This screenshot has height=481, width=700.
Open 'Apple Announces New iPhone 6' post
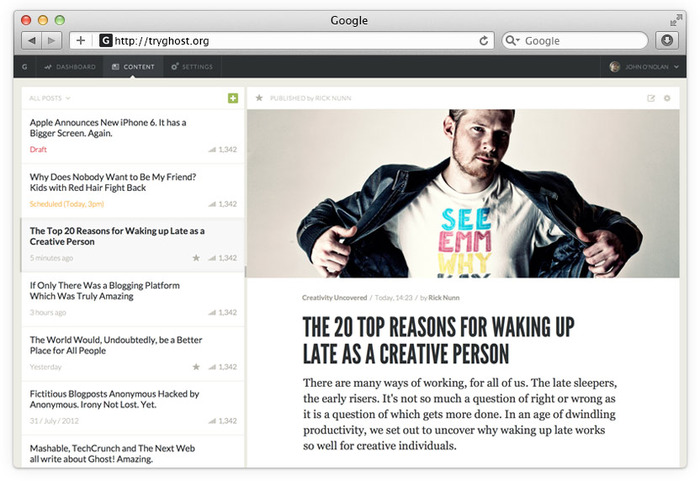108,127
